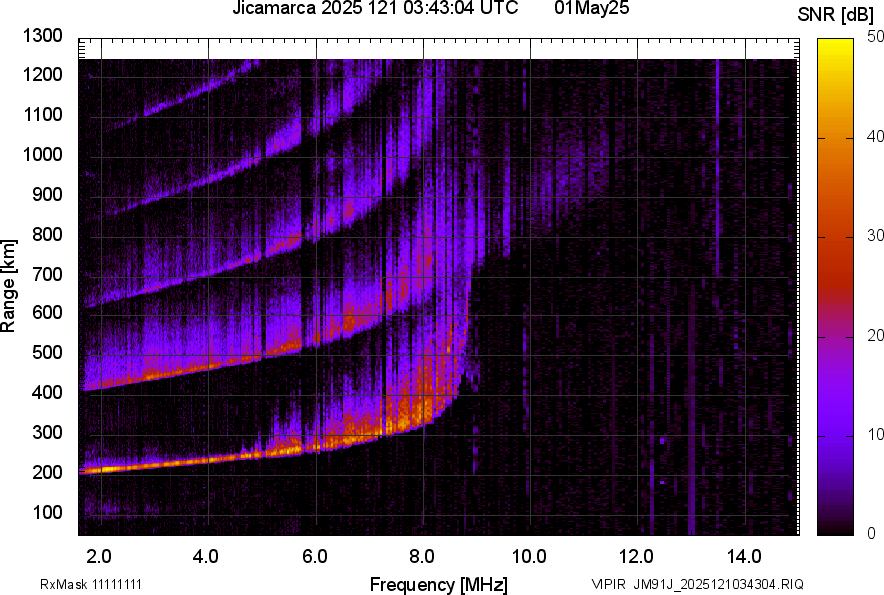Click the range tick label 200

tap(47, 473)
